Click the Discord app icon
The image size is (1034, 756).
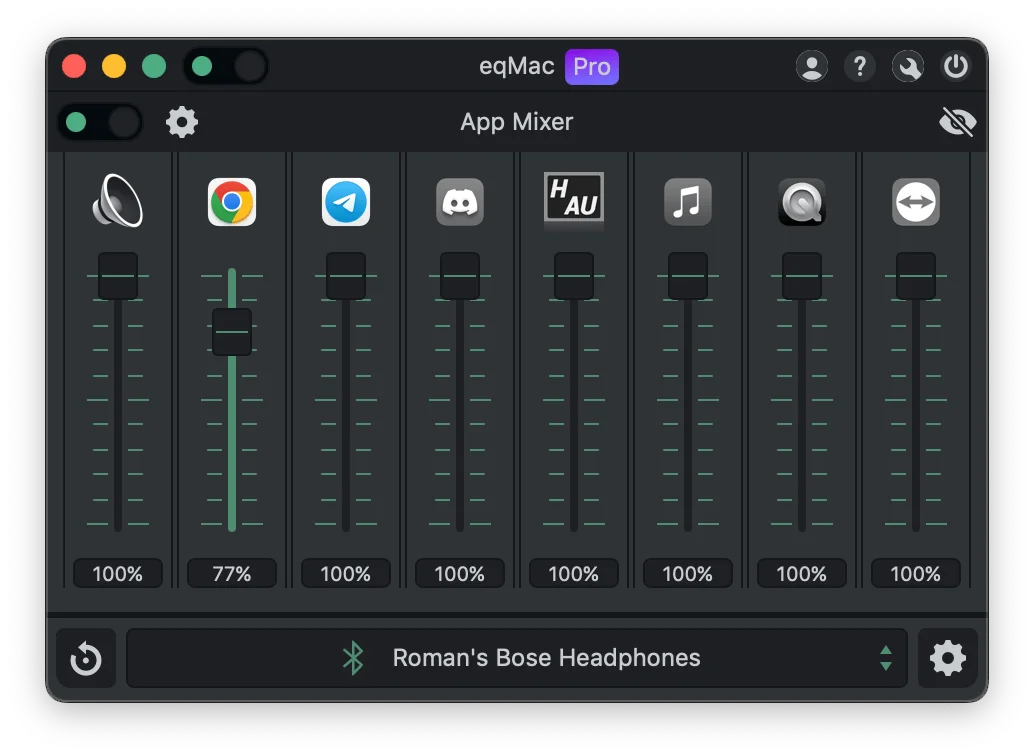(460, 202)
